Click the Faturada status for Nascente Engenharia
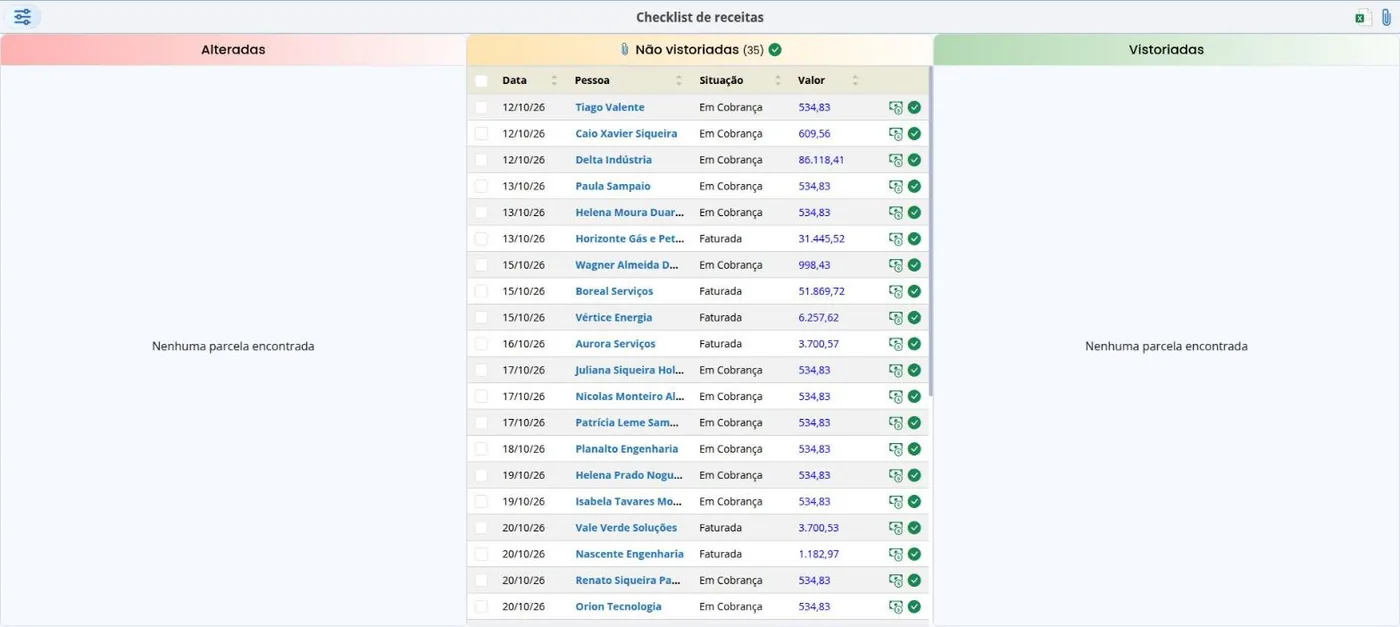Image resolution: width=1400 pixels, height=627 pixels. point(720,554)
